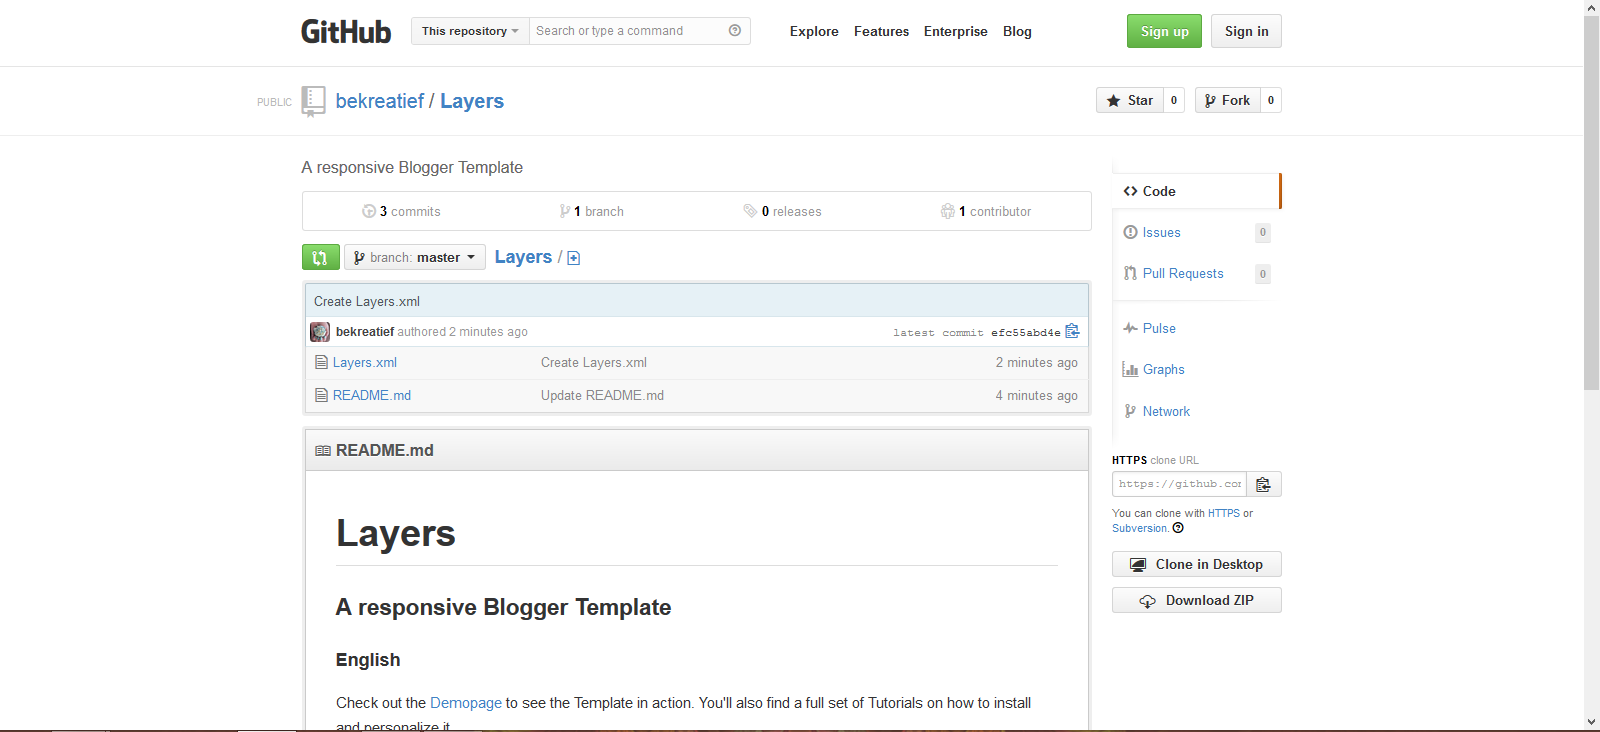Go to Explore in the top navigation
This screenshot has width=1600, height=732.
tap(814, 31)
